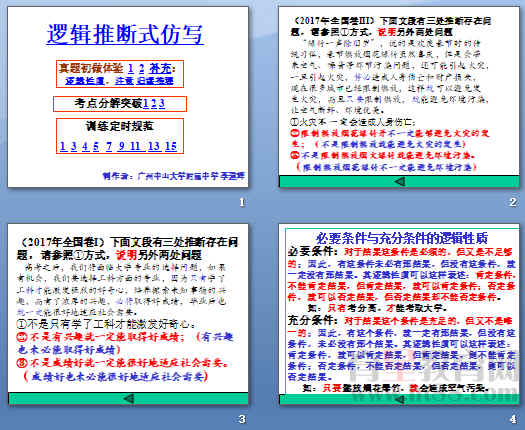Open link 3 in the 训练定时规范 box

click(74, 146)
